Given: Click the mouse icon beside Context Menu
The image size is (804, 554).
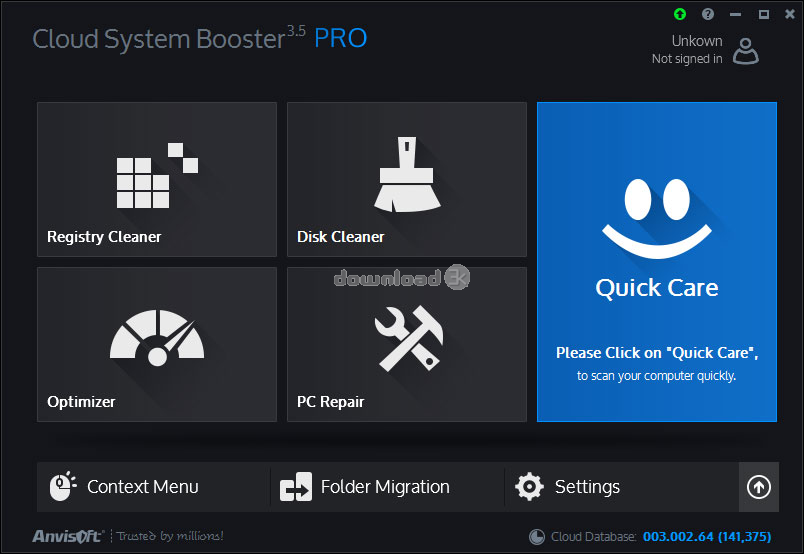Looking at the screenshot, I should (x=63, y=486).
